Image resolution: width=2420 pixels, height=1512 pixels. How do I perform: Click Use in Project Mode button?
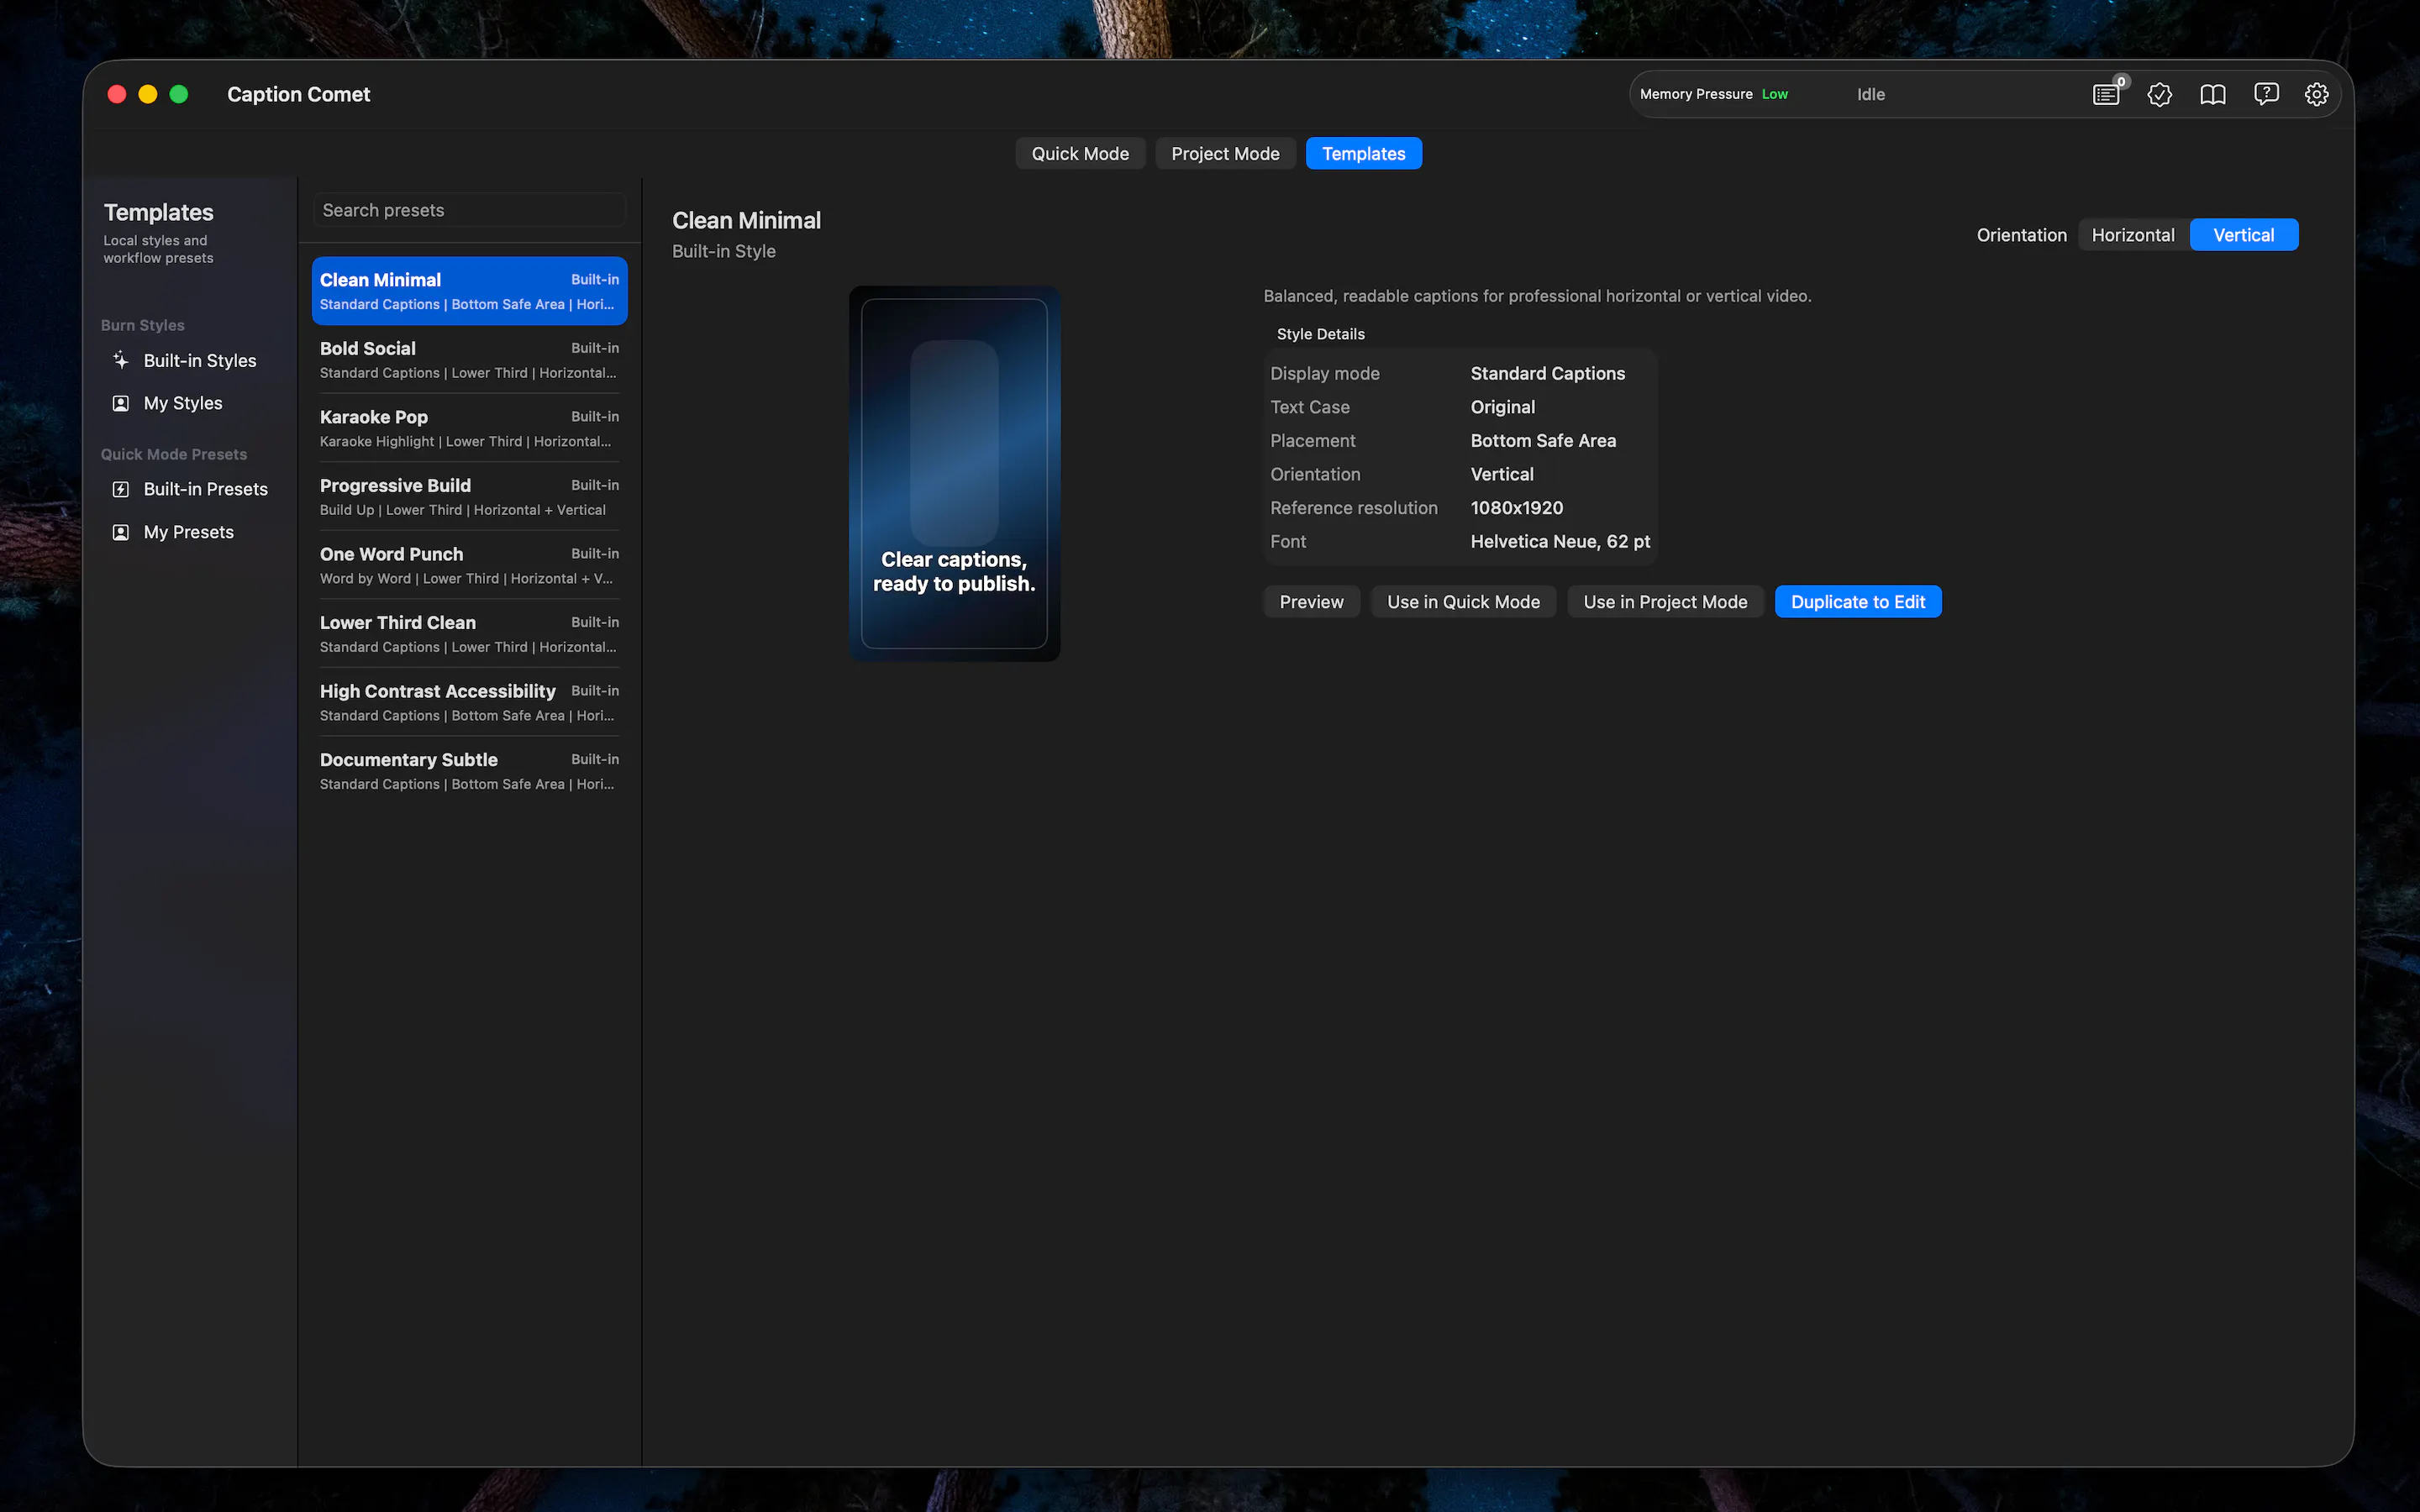pos(1665,602)
